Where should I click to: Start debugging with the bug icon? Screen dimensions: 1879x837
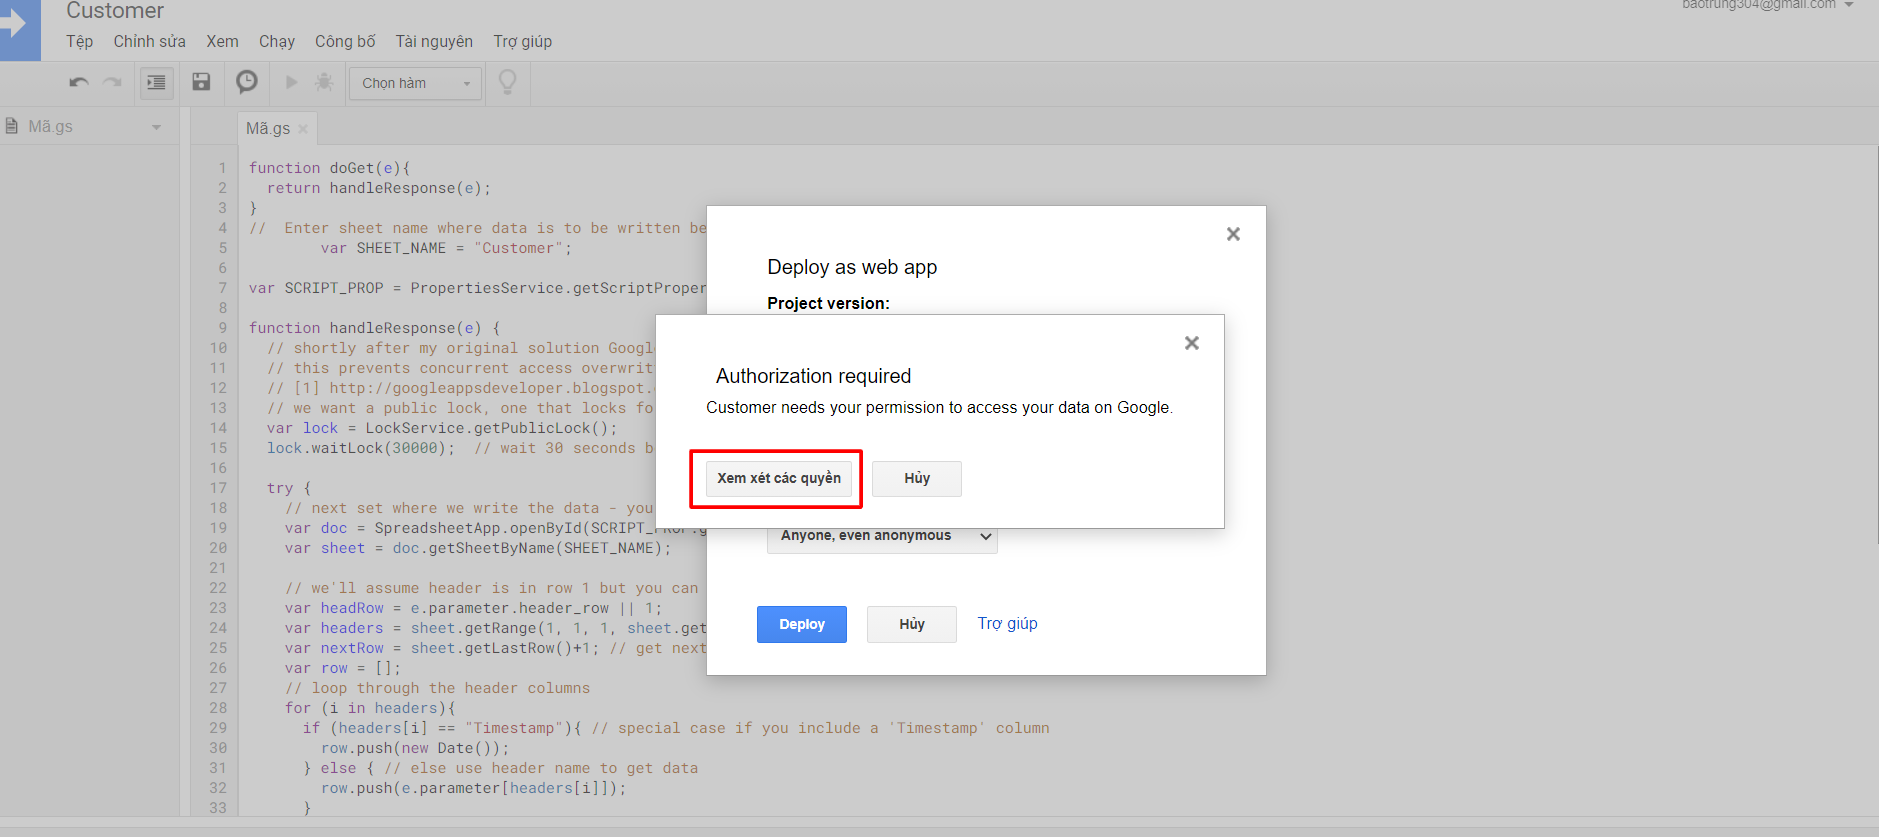point(324,82)
